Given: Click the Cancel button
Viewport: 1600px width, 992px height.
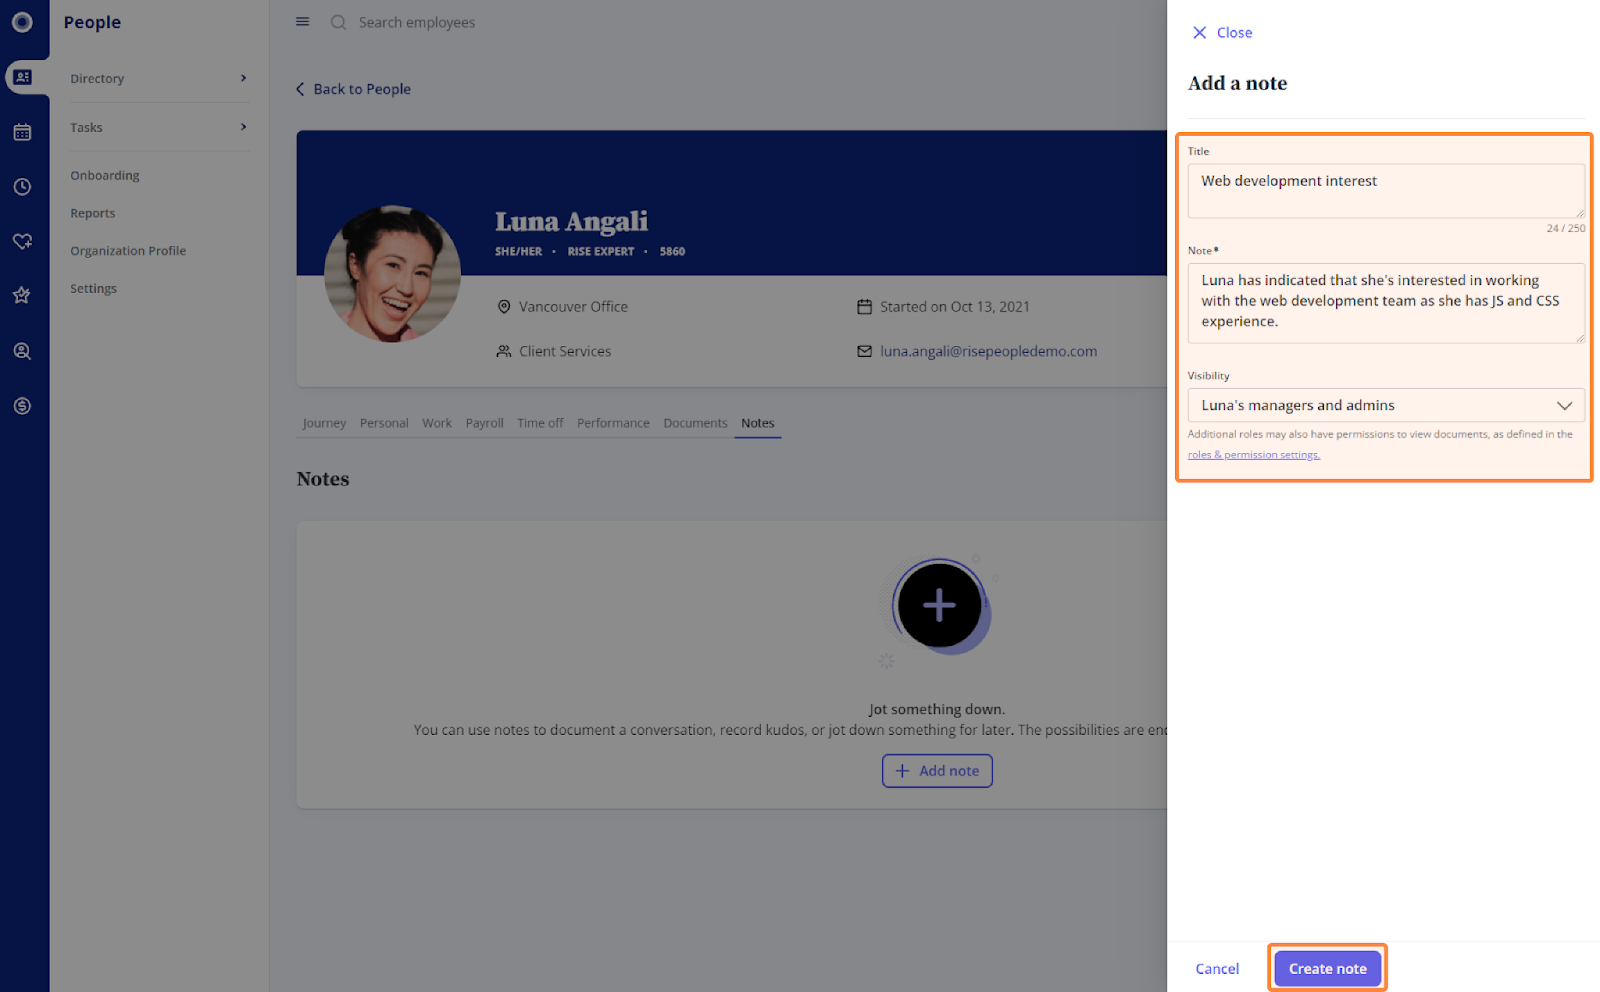Looking at the screenshot, I should [1217, 968].
